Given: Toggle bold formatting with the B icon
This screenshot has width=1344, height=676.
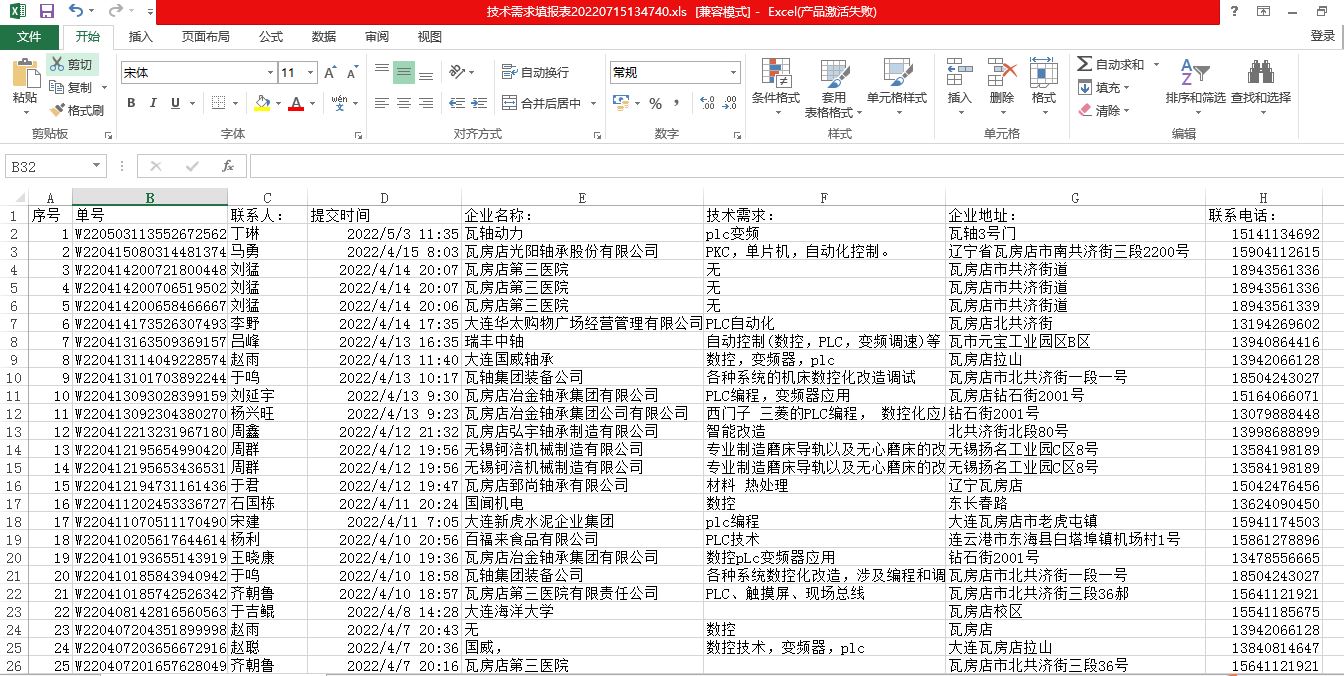Looking at the screenshot, I should pos(130,103).
